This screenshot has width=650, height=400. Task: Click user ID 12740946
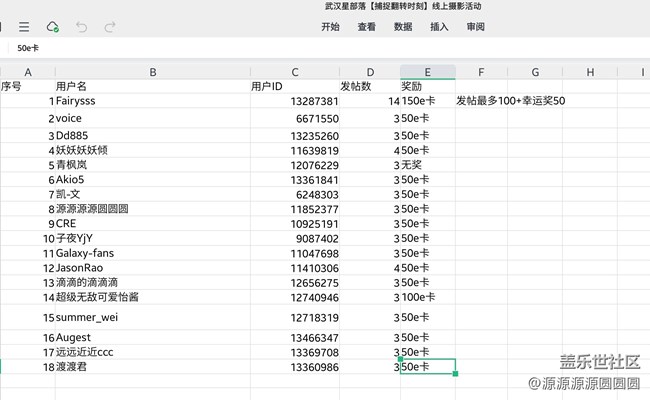[x=295, y=297]
